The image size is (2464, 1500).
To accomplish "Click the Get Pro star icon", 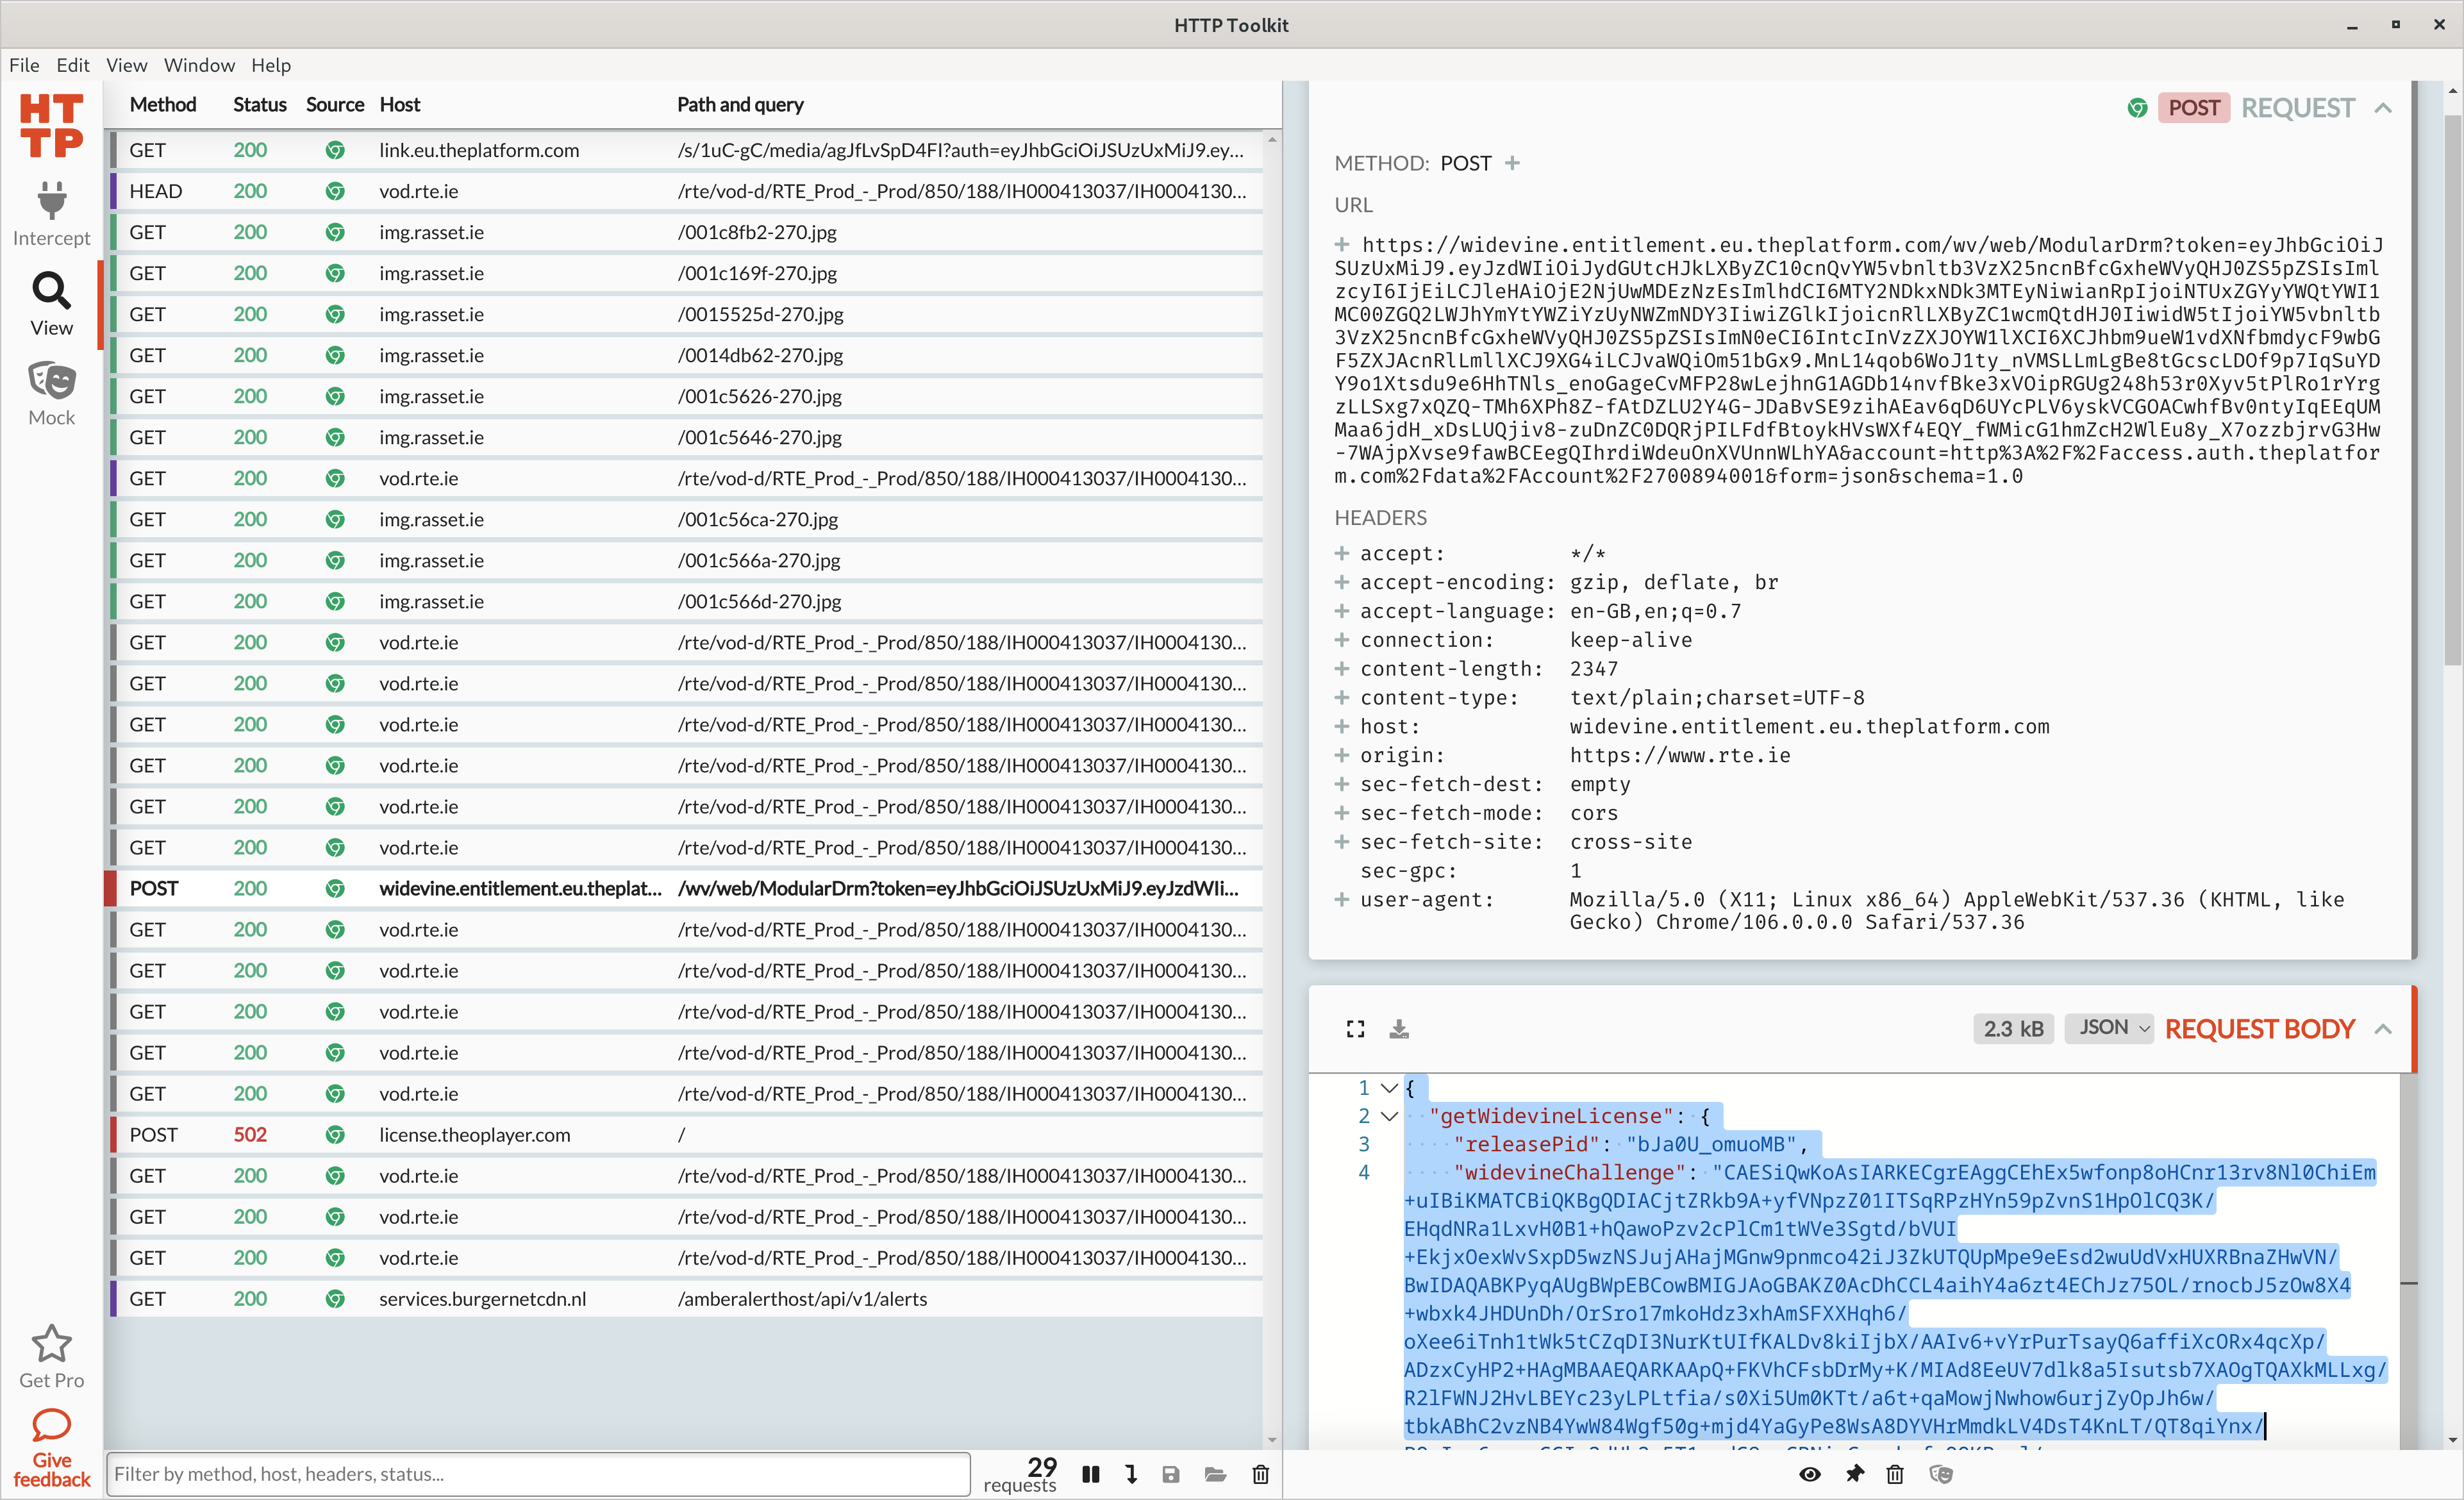I will (x=51, y=1345).
